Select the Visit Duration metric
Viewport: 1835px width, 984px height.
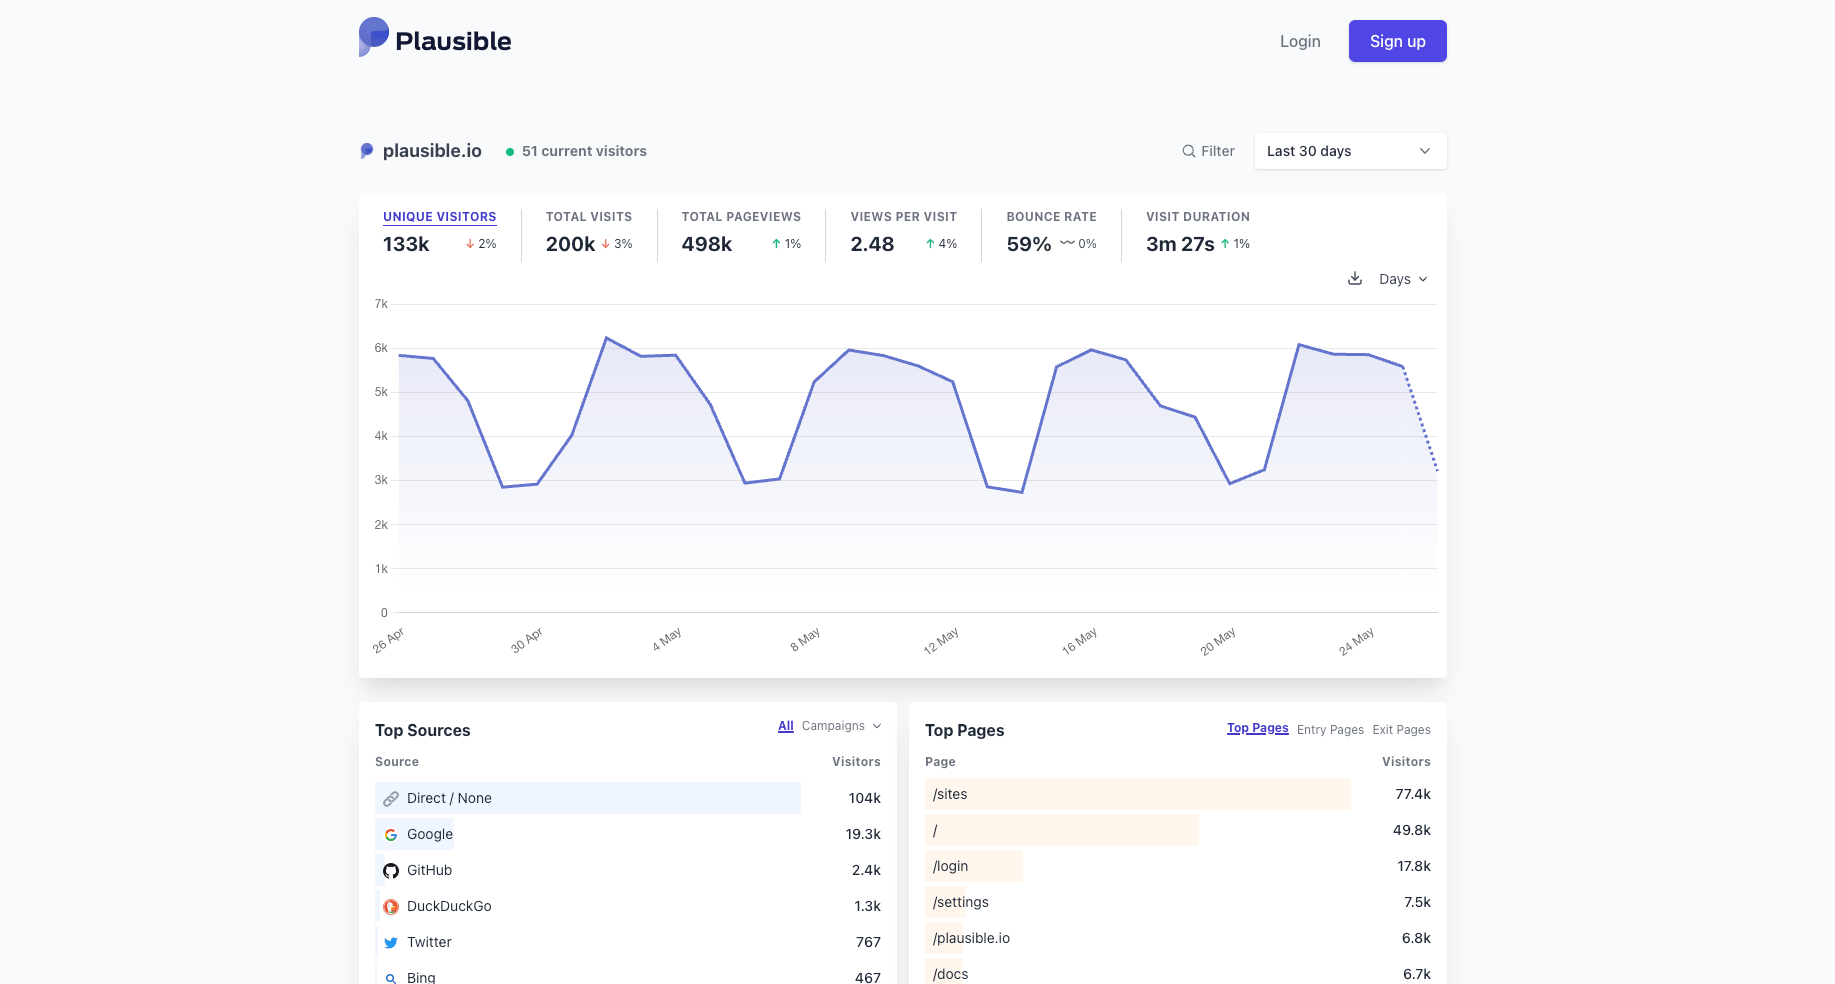tap(1198, 232)
